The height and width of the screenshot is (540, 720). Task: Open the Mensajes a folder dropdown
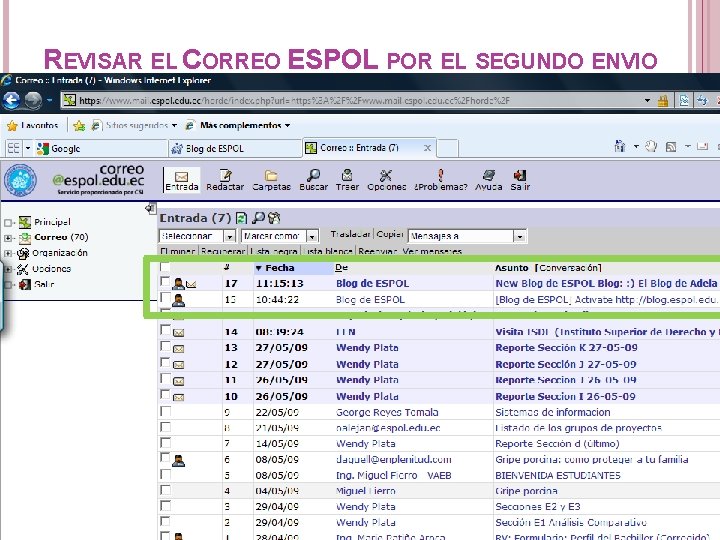467,236
